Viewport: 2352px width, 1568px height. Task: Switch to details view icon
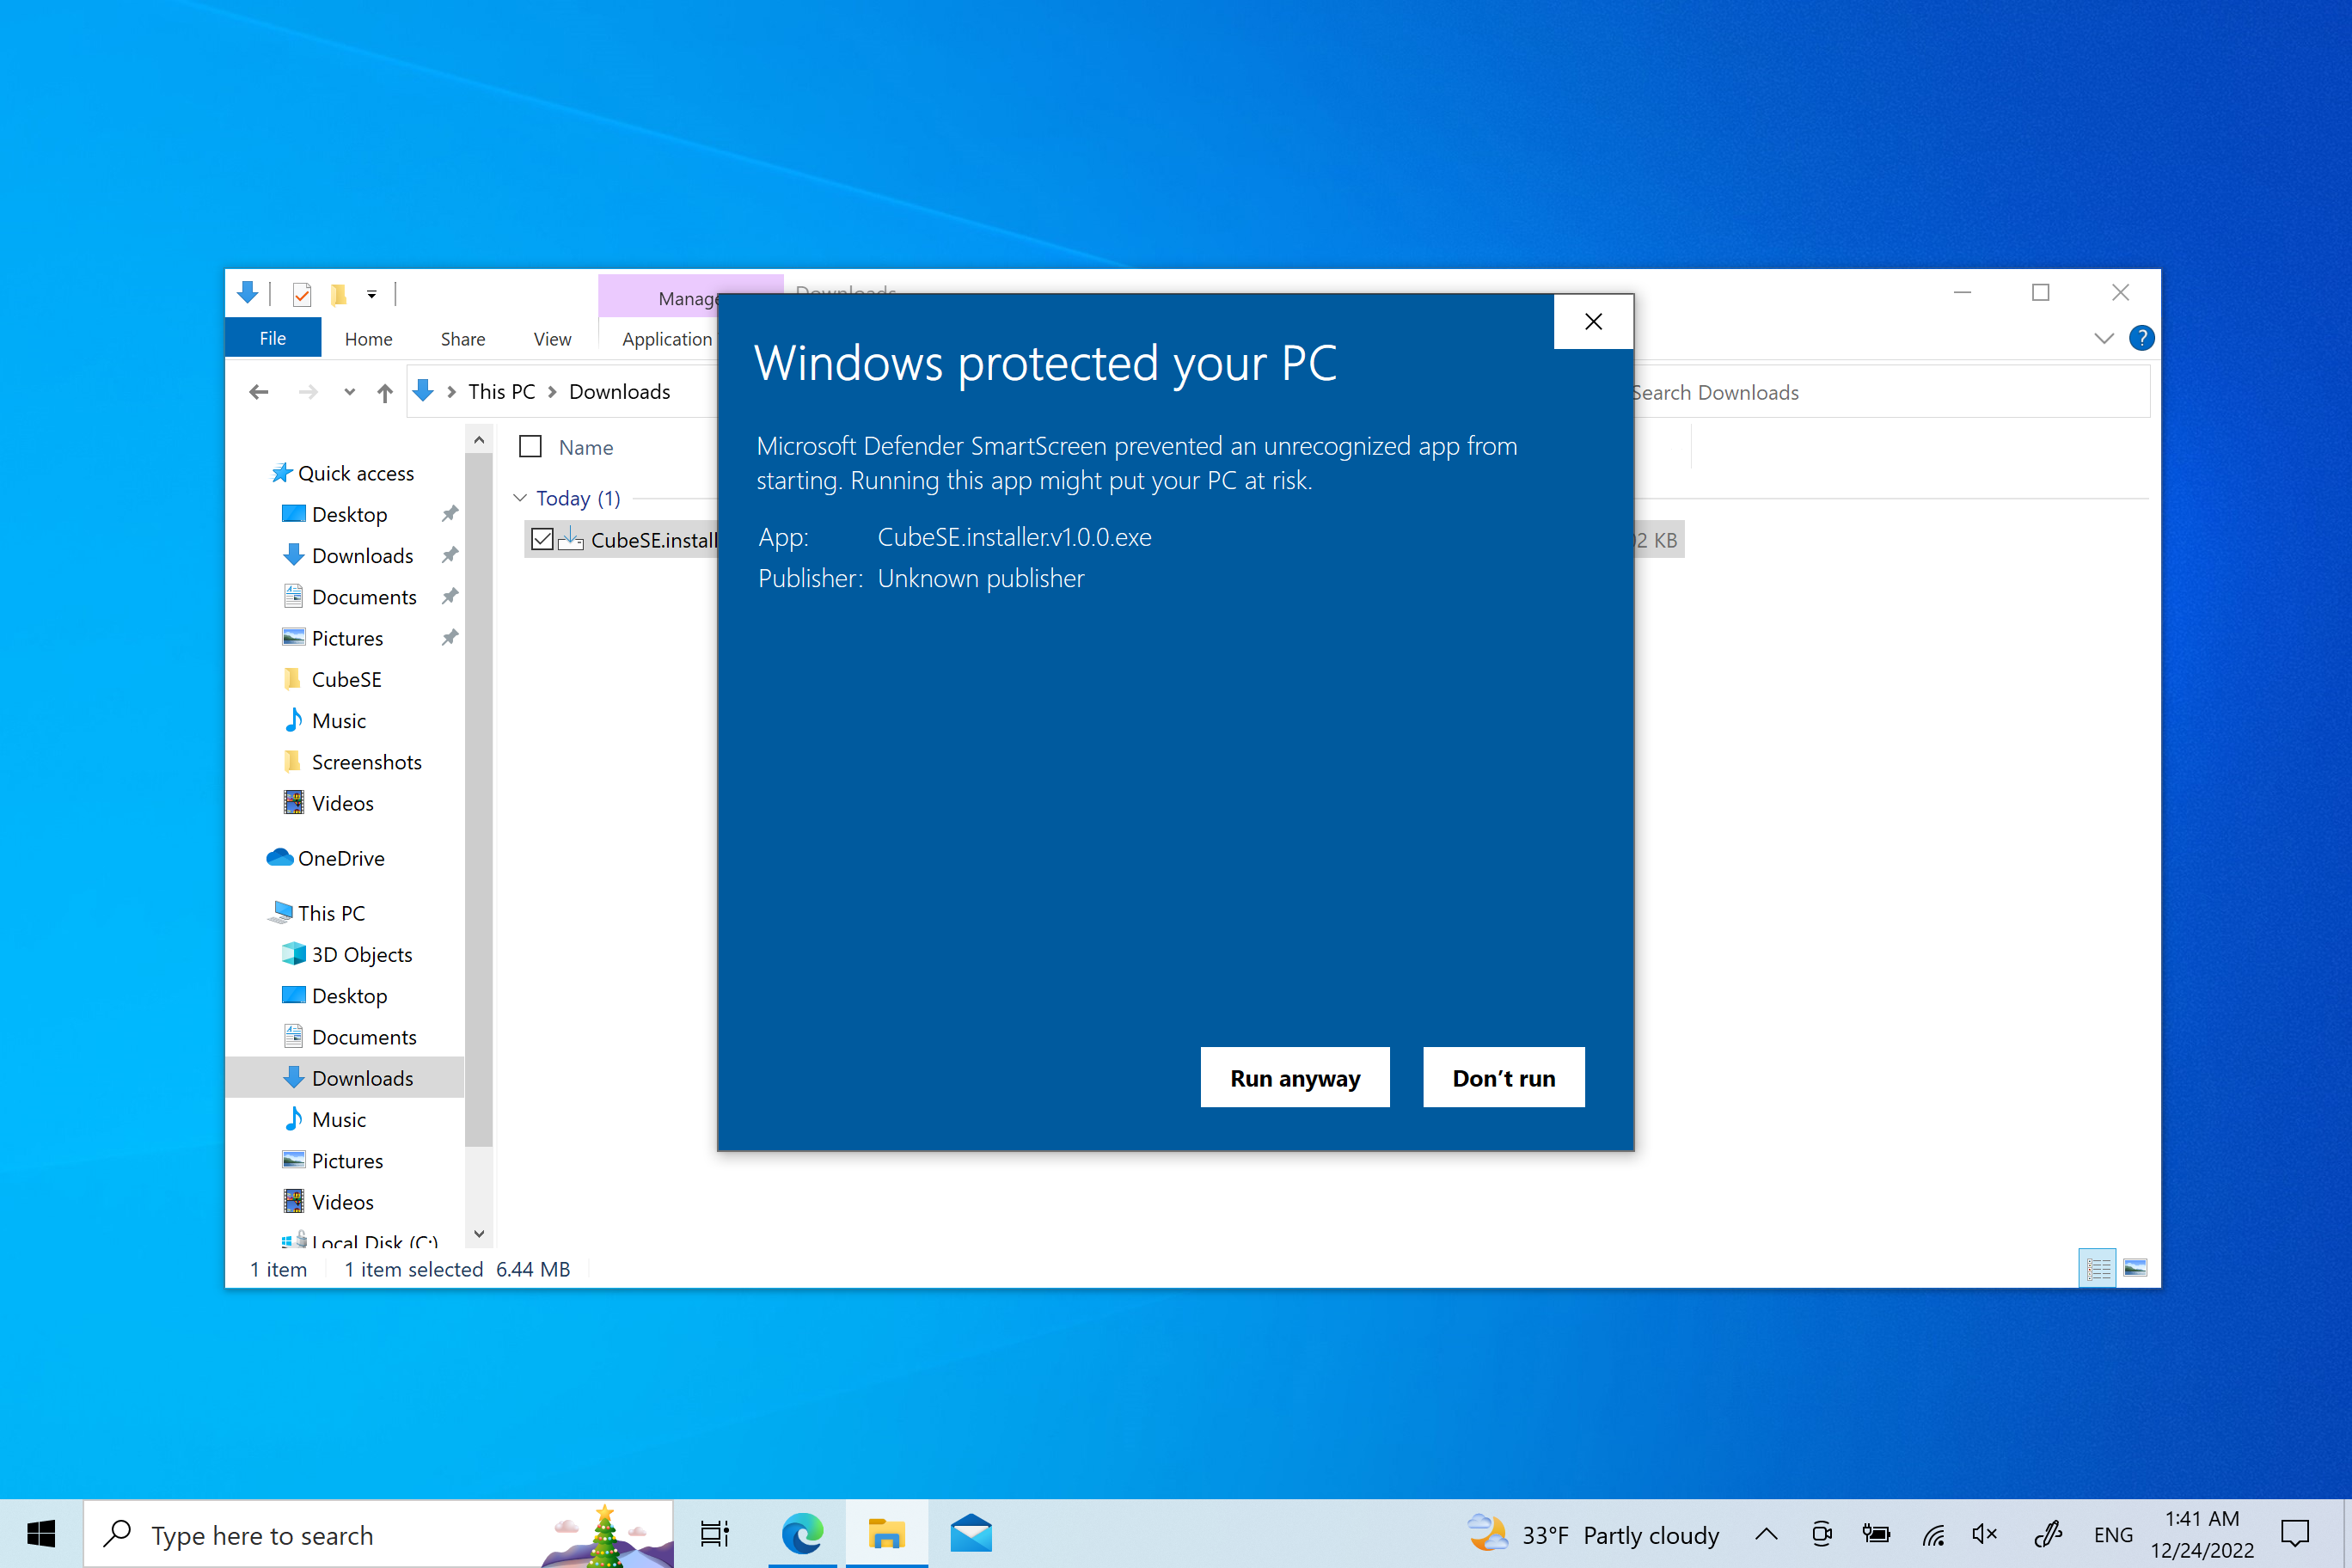tap(2097, 1268)
